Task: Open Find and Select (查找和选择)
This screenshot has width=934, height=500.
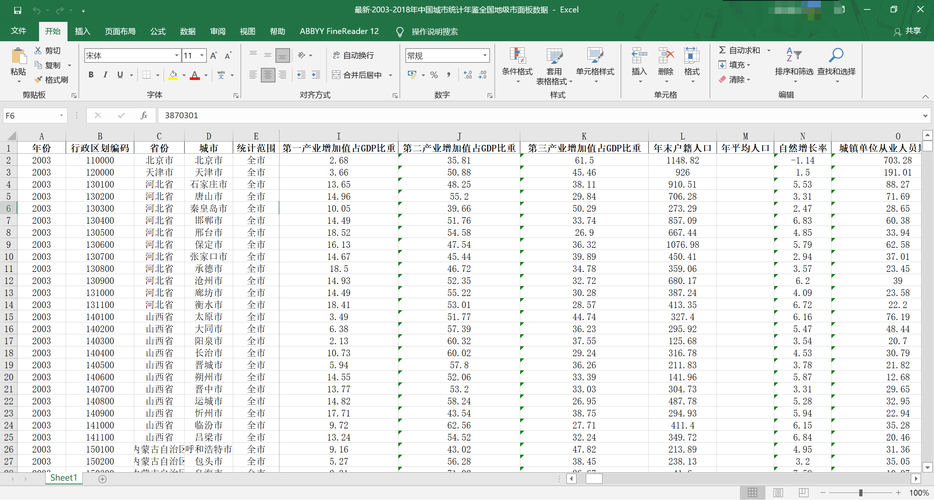Action: (x=836, y=64)
